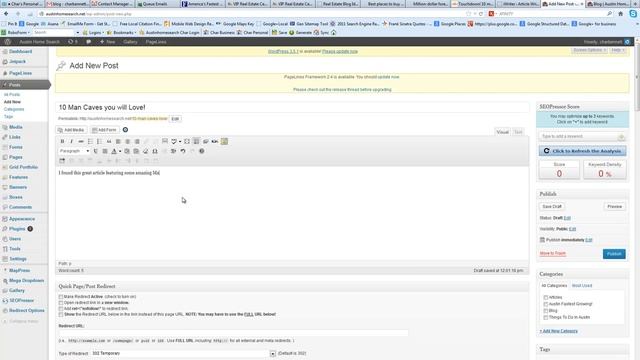
Task: Switch to the Text editor tab
Action: pyautogui.click(x=518, y=132)
